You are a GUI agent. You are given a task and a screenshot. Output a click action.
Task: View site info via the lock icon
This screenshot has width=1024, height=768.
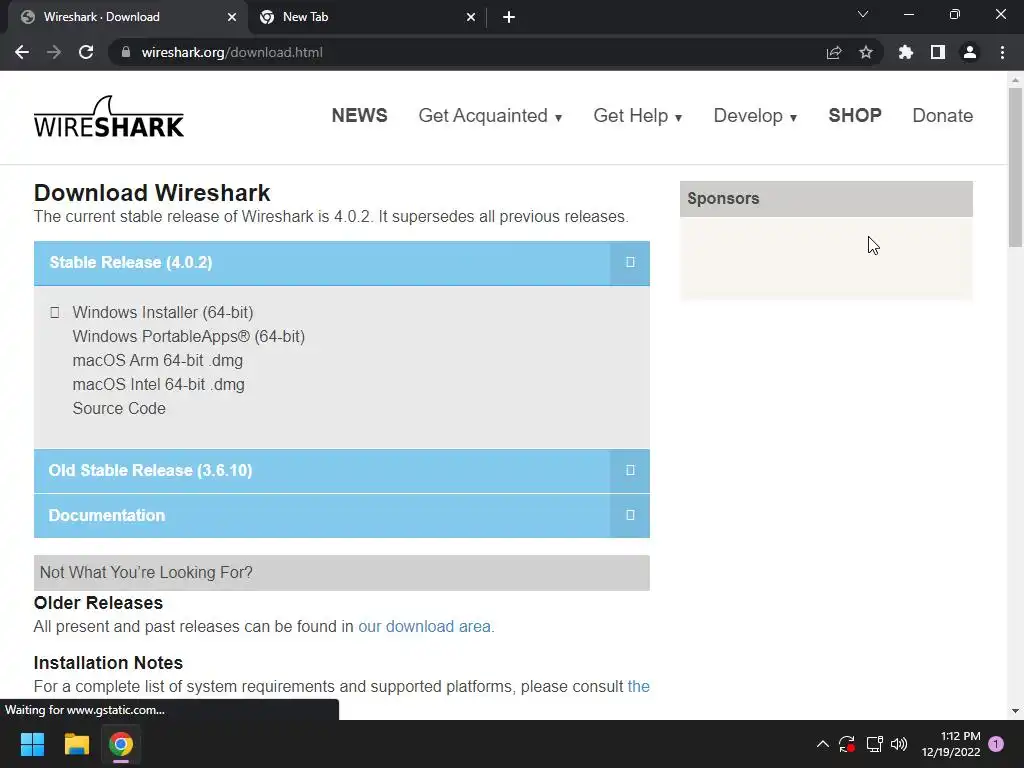126,52
